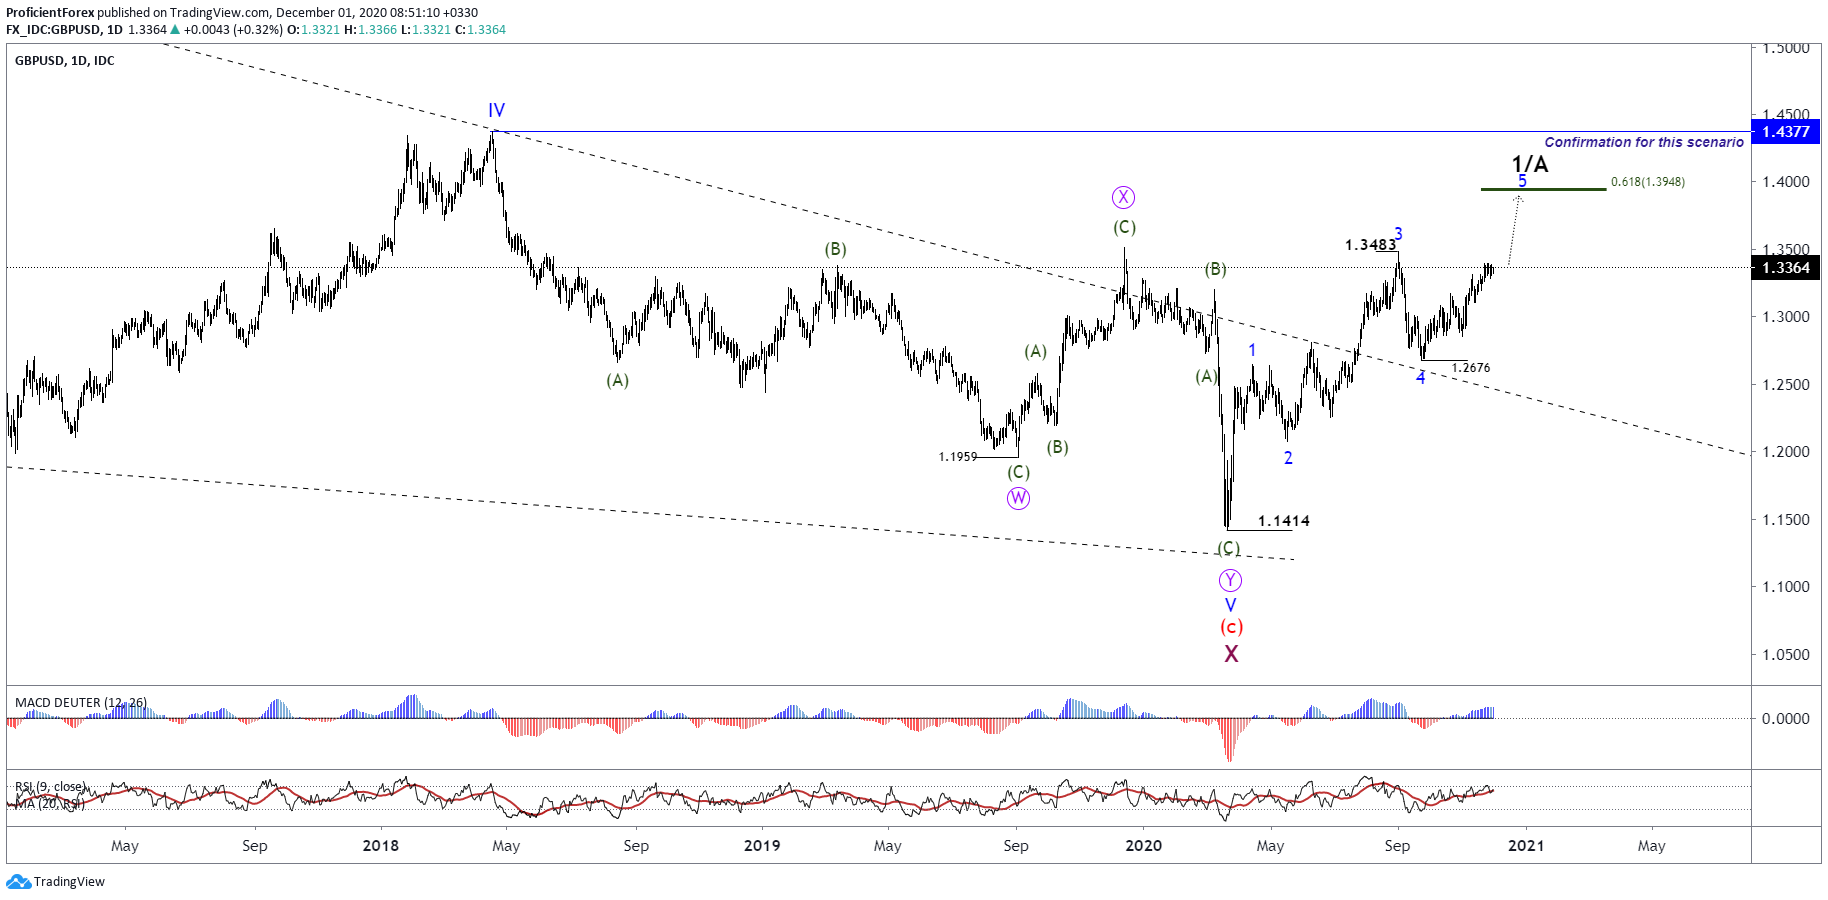This screenshot has height=900, width=1828.
Task: Click the TradingView logo at the bottom
Action: 56,881
